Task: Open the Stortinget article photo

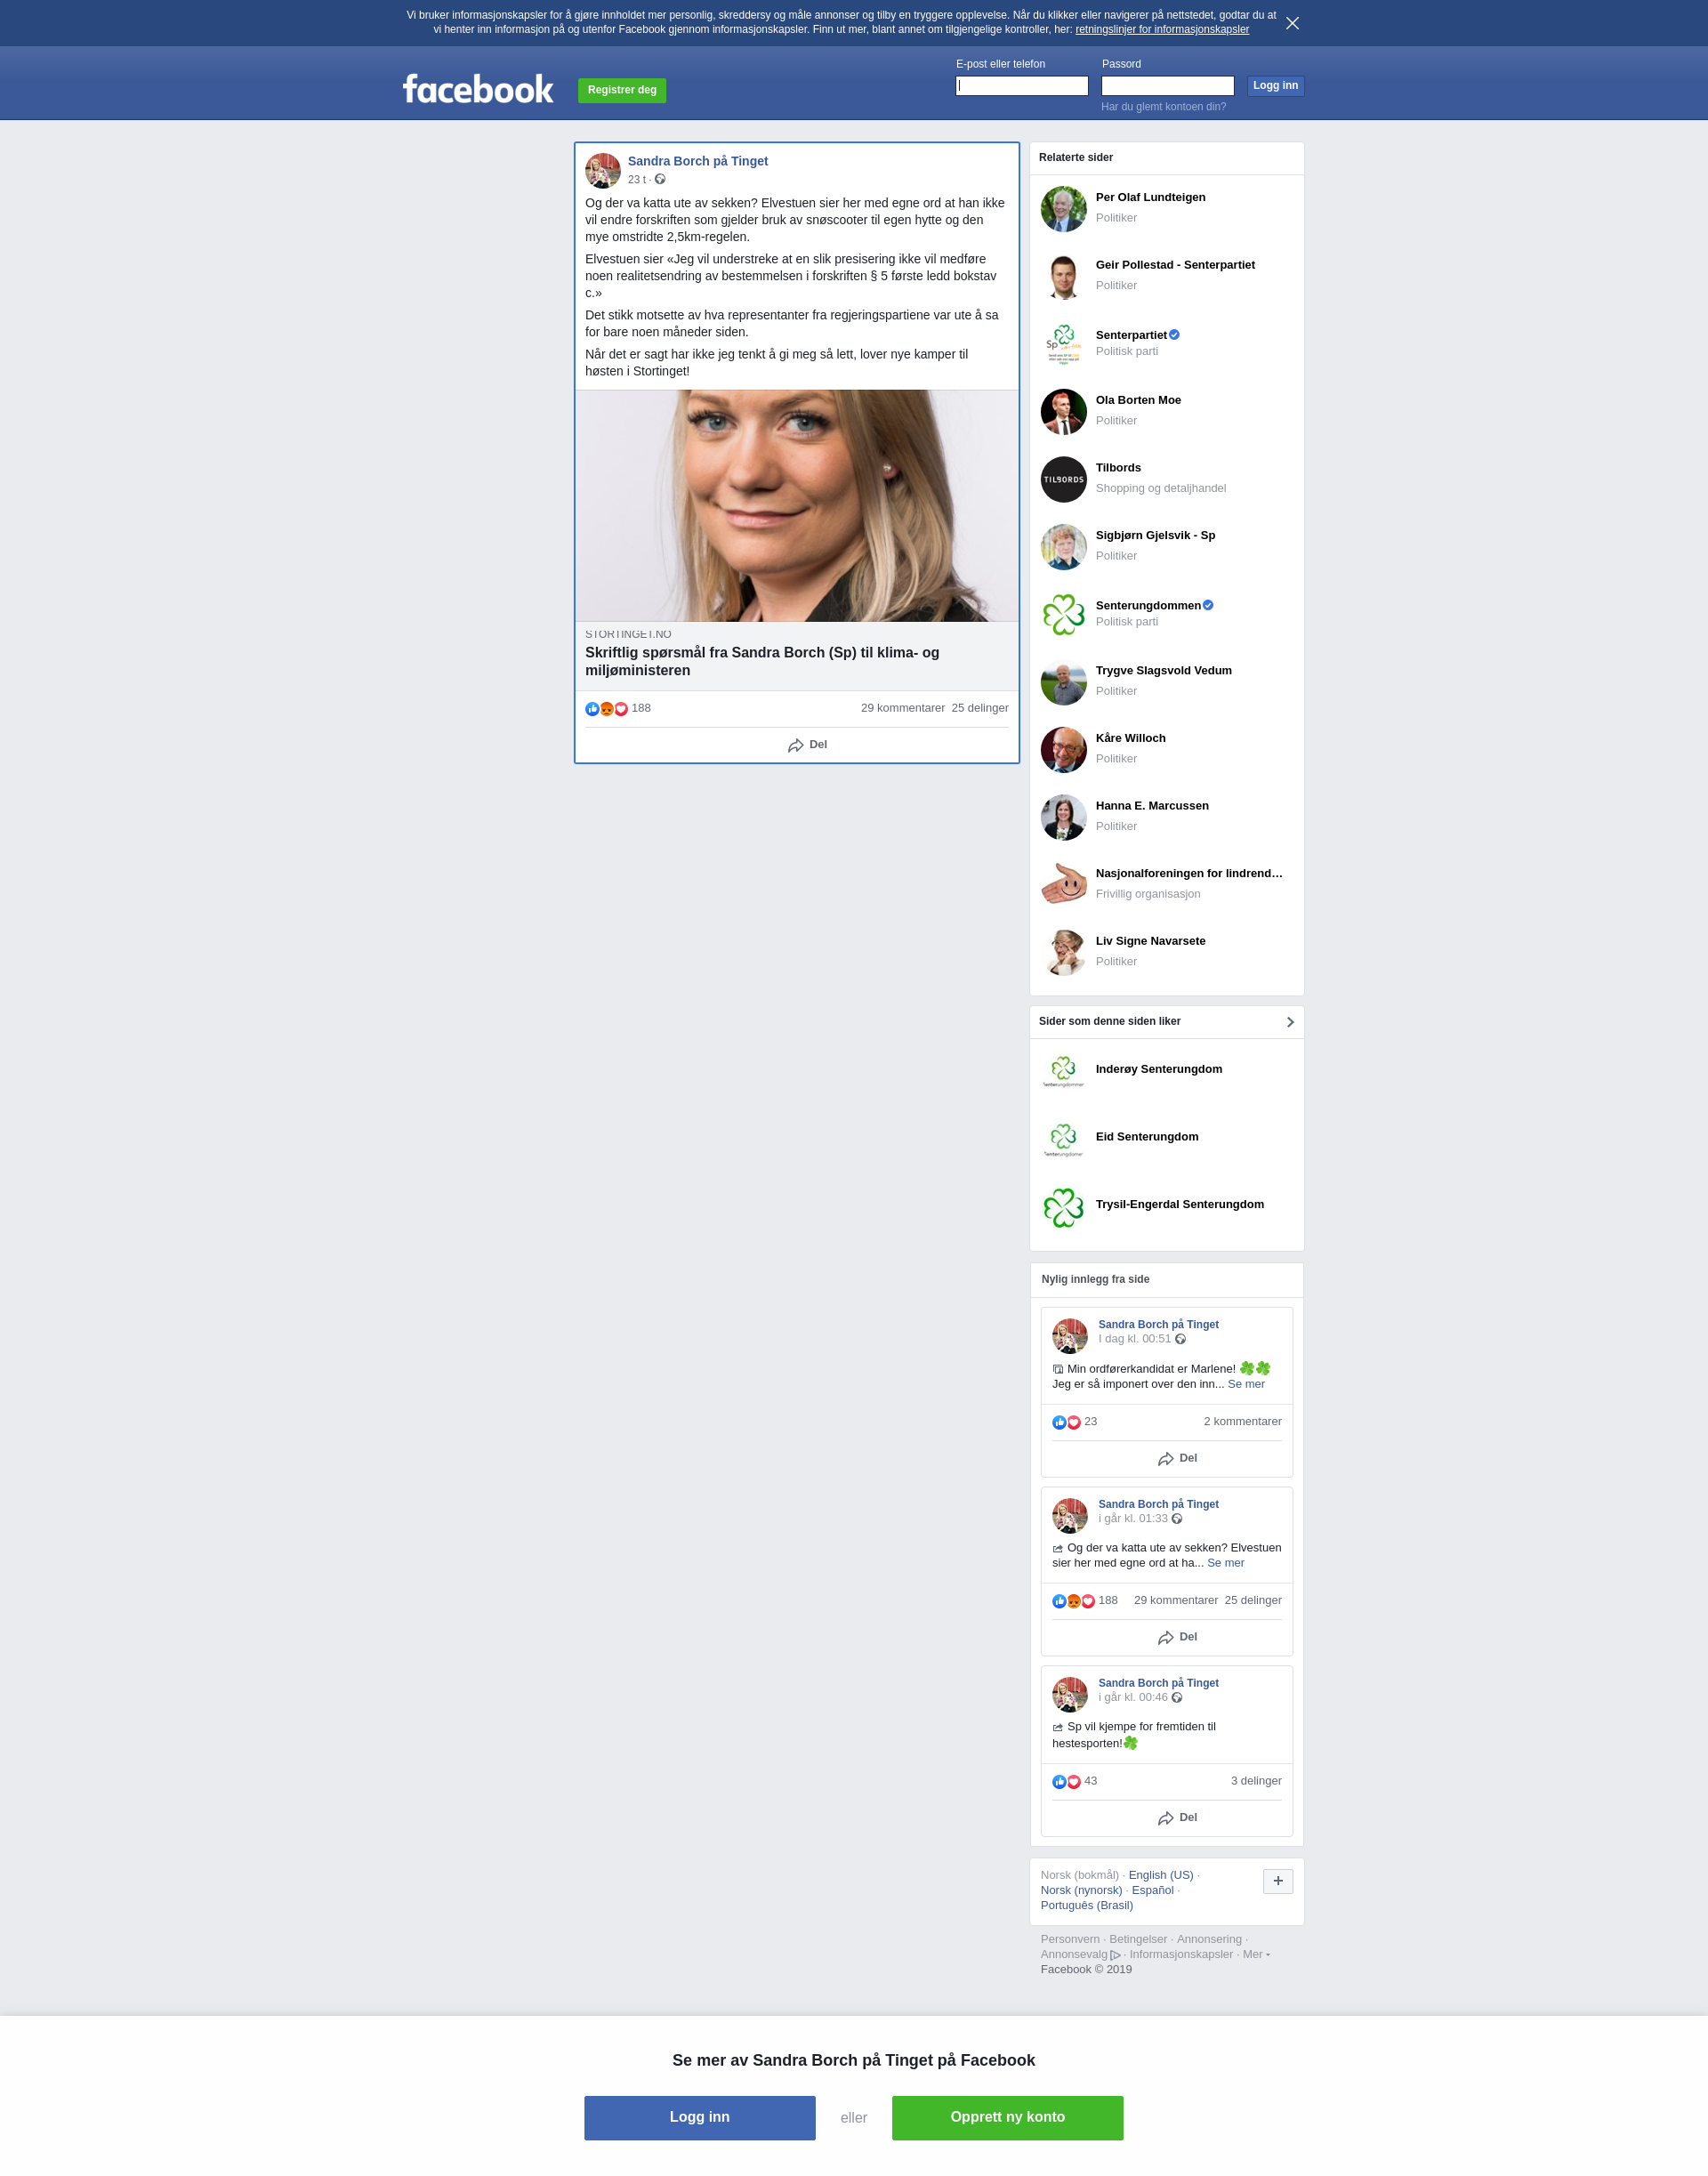Action: [797, 506]
